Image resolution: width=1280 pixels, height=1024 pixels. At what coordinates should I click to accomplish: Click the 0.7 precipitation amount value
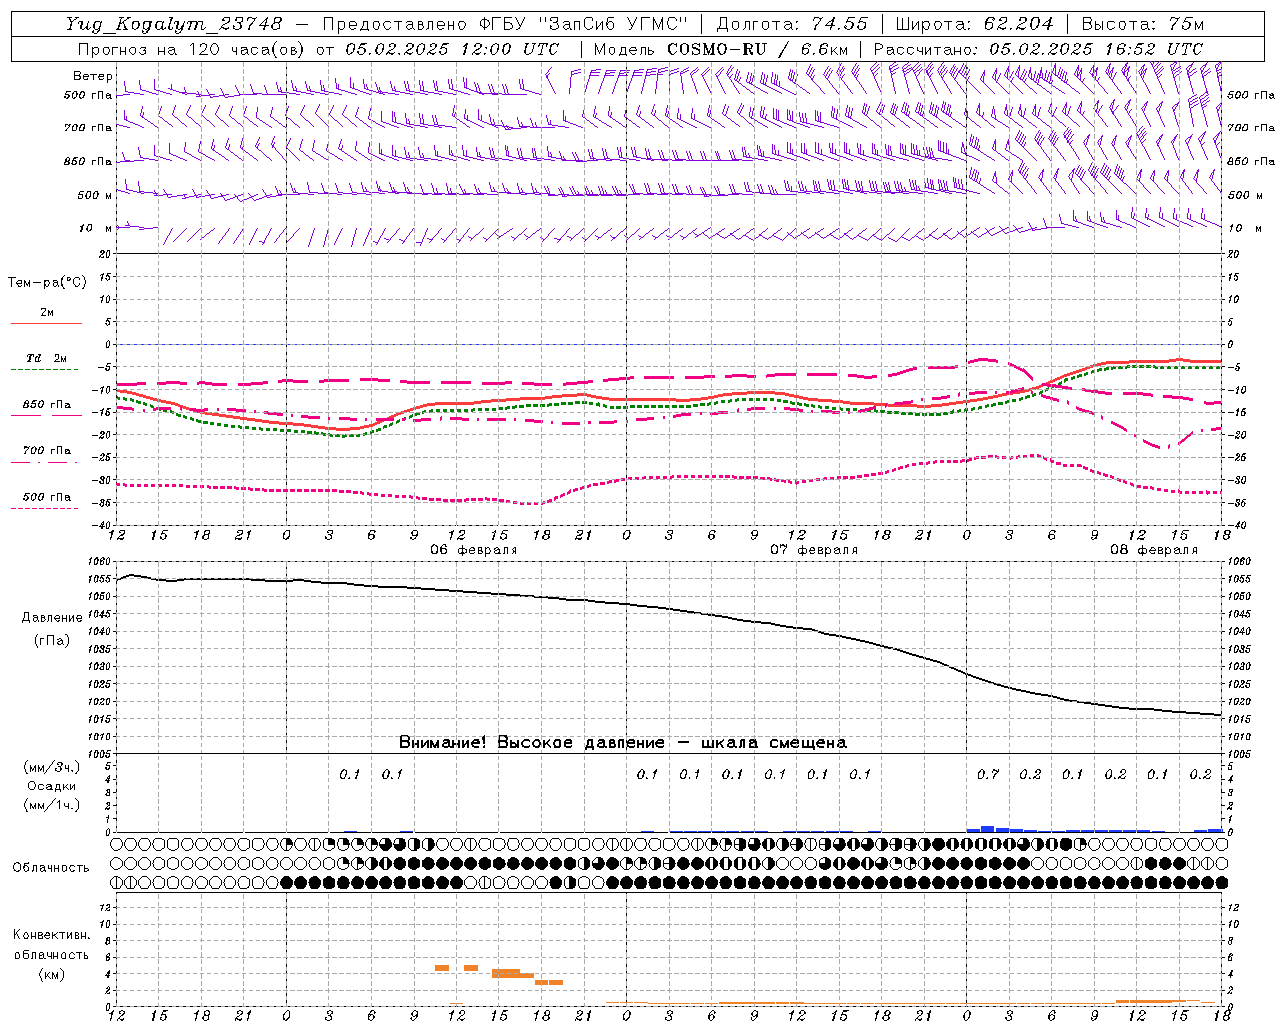(988, 774)
